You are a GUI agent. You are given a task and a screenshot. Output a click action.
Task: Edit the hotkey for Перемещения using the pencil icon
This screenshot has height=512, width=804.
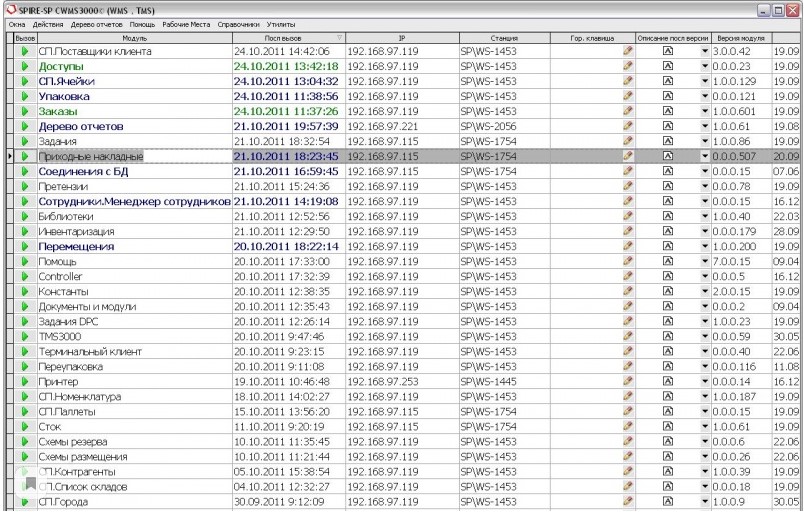coord(628,246)
